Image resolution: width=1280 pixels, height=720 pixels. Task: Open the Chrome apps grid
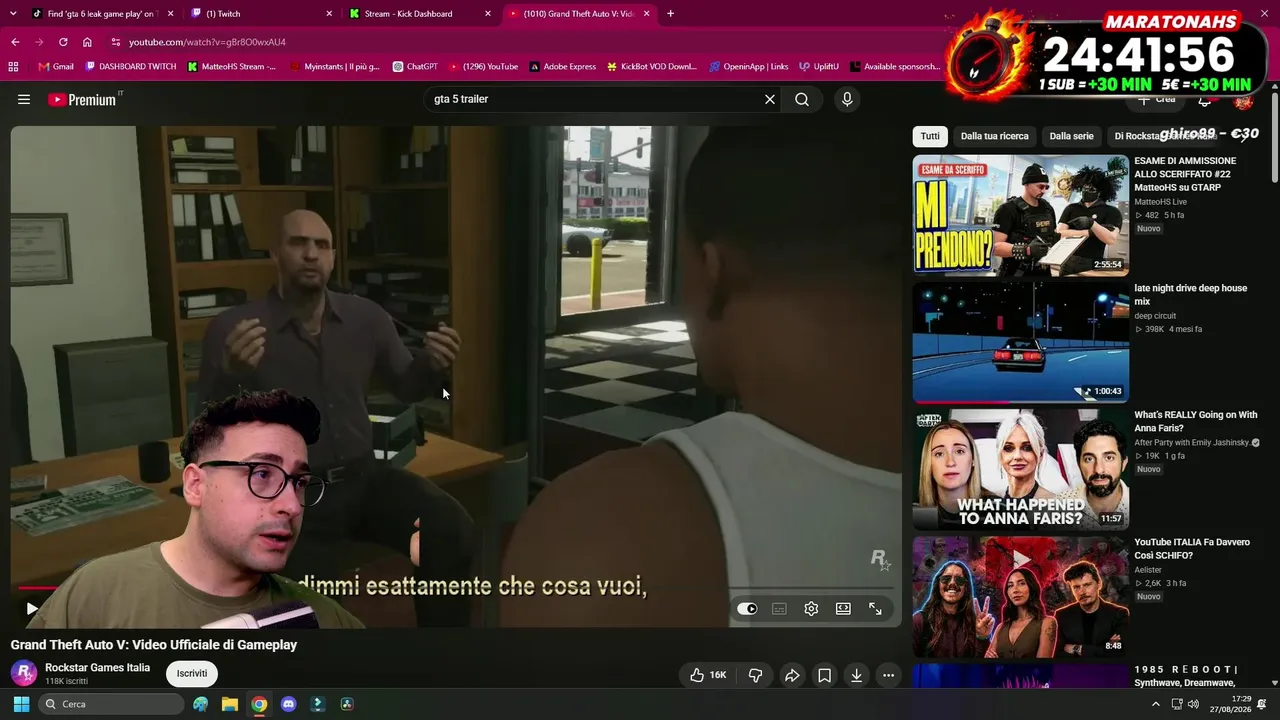coord(13,67)
